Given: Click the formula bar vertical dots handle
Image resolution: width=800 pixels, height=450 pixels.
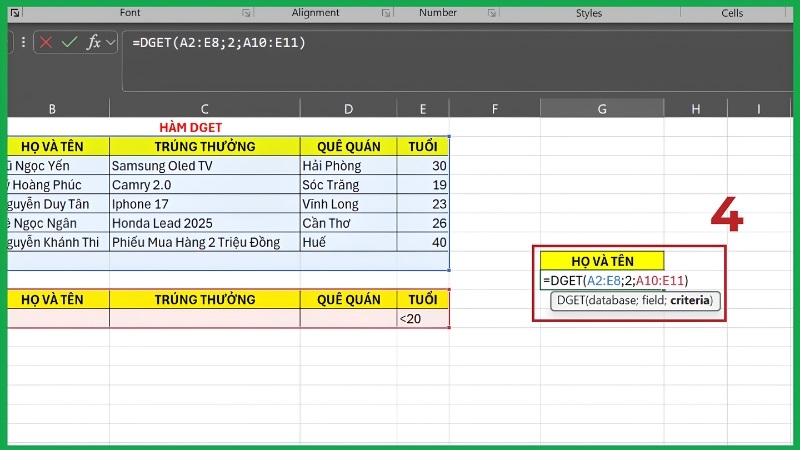Looking at the screenshot, I should (23, 42).
